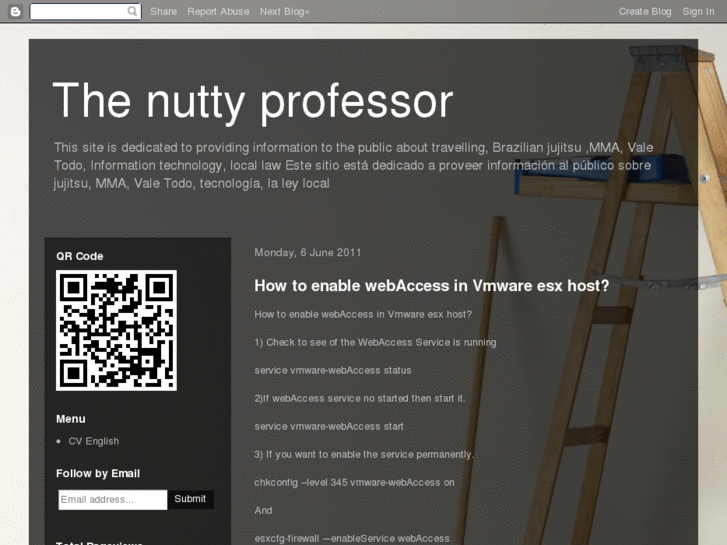Open the Share link in navbar
The height and width of the screenshot is (545, 727).
point(164,12)
